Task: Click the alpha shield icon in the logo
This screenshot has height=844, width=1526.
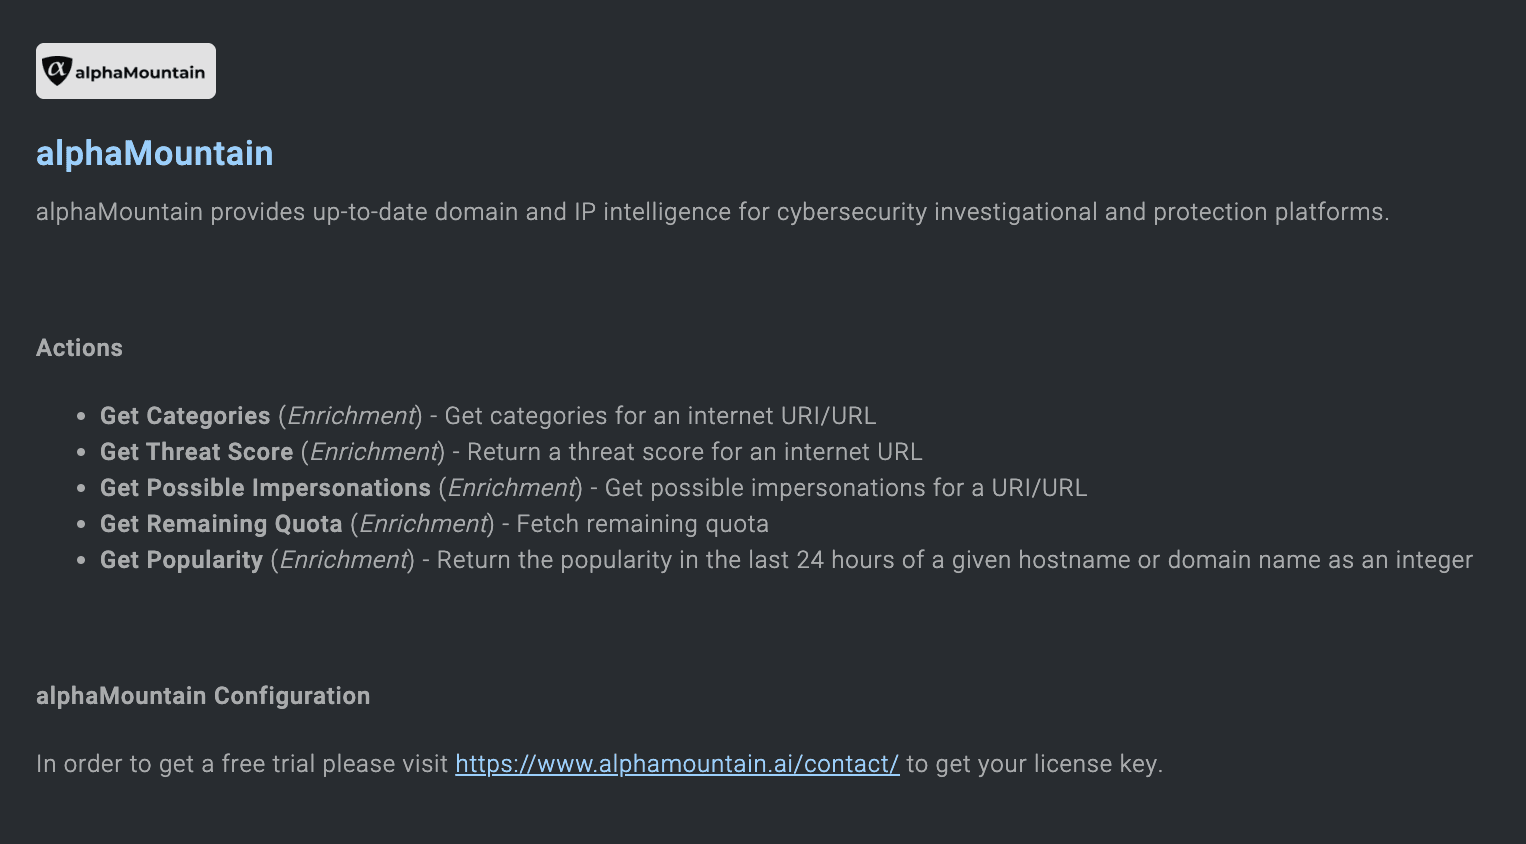Action: (x=57, y=71)
